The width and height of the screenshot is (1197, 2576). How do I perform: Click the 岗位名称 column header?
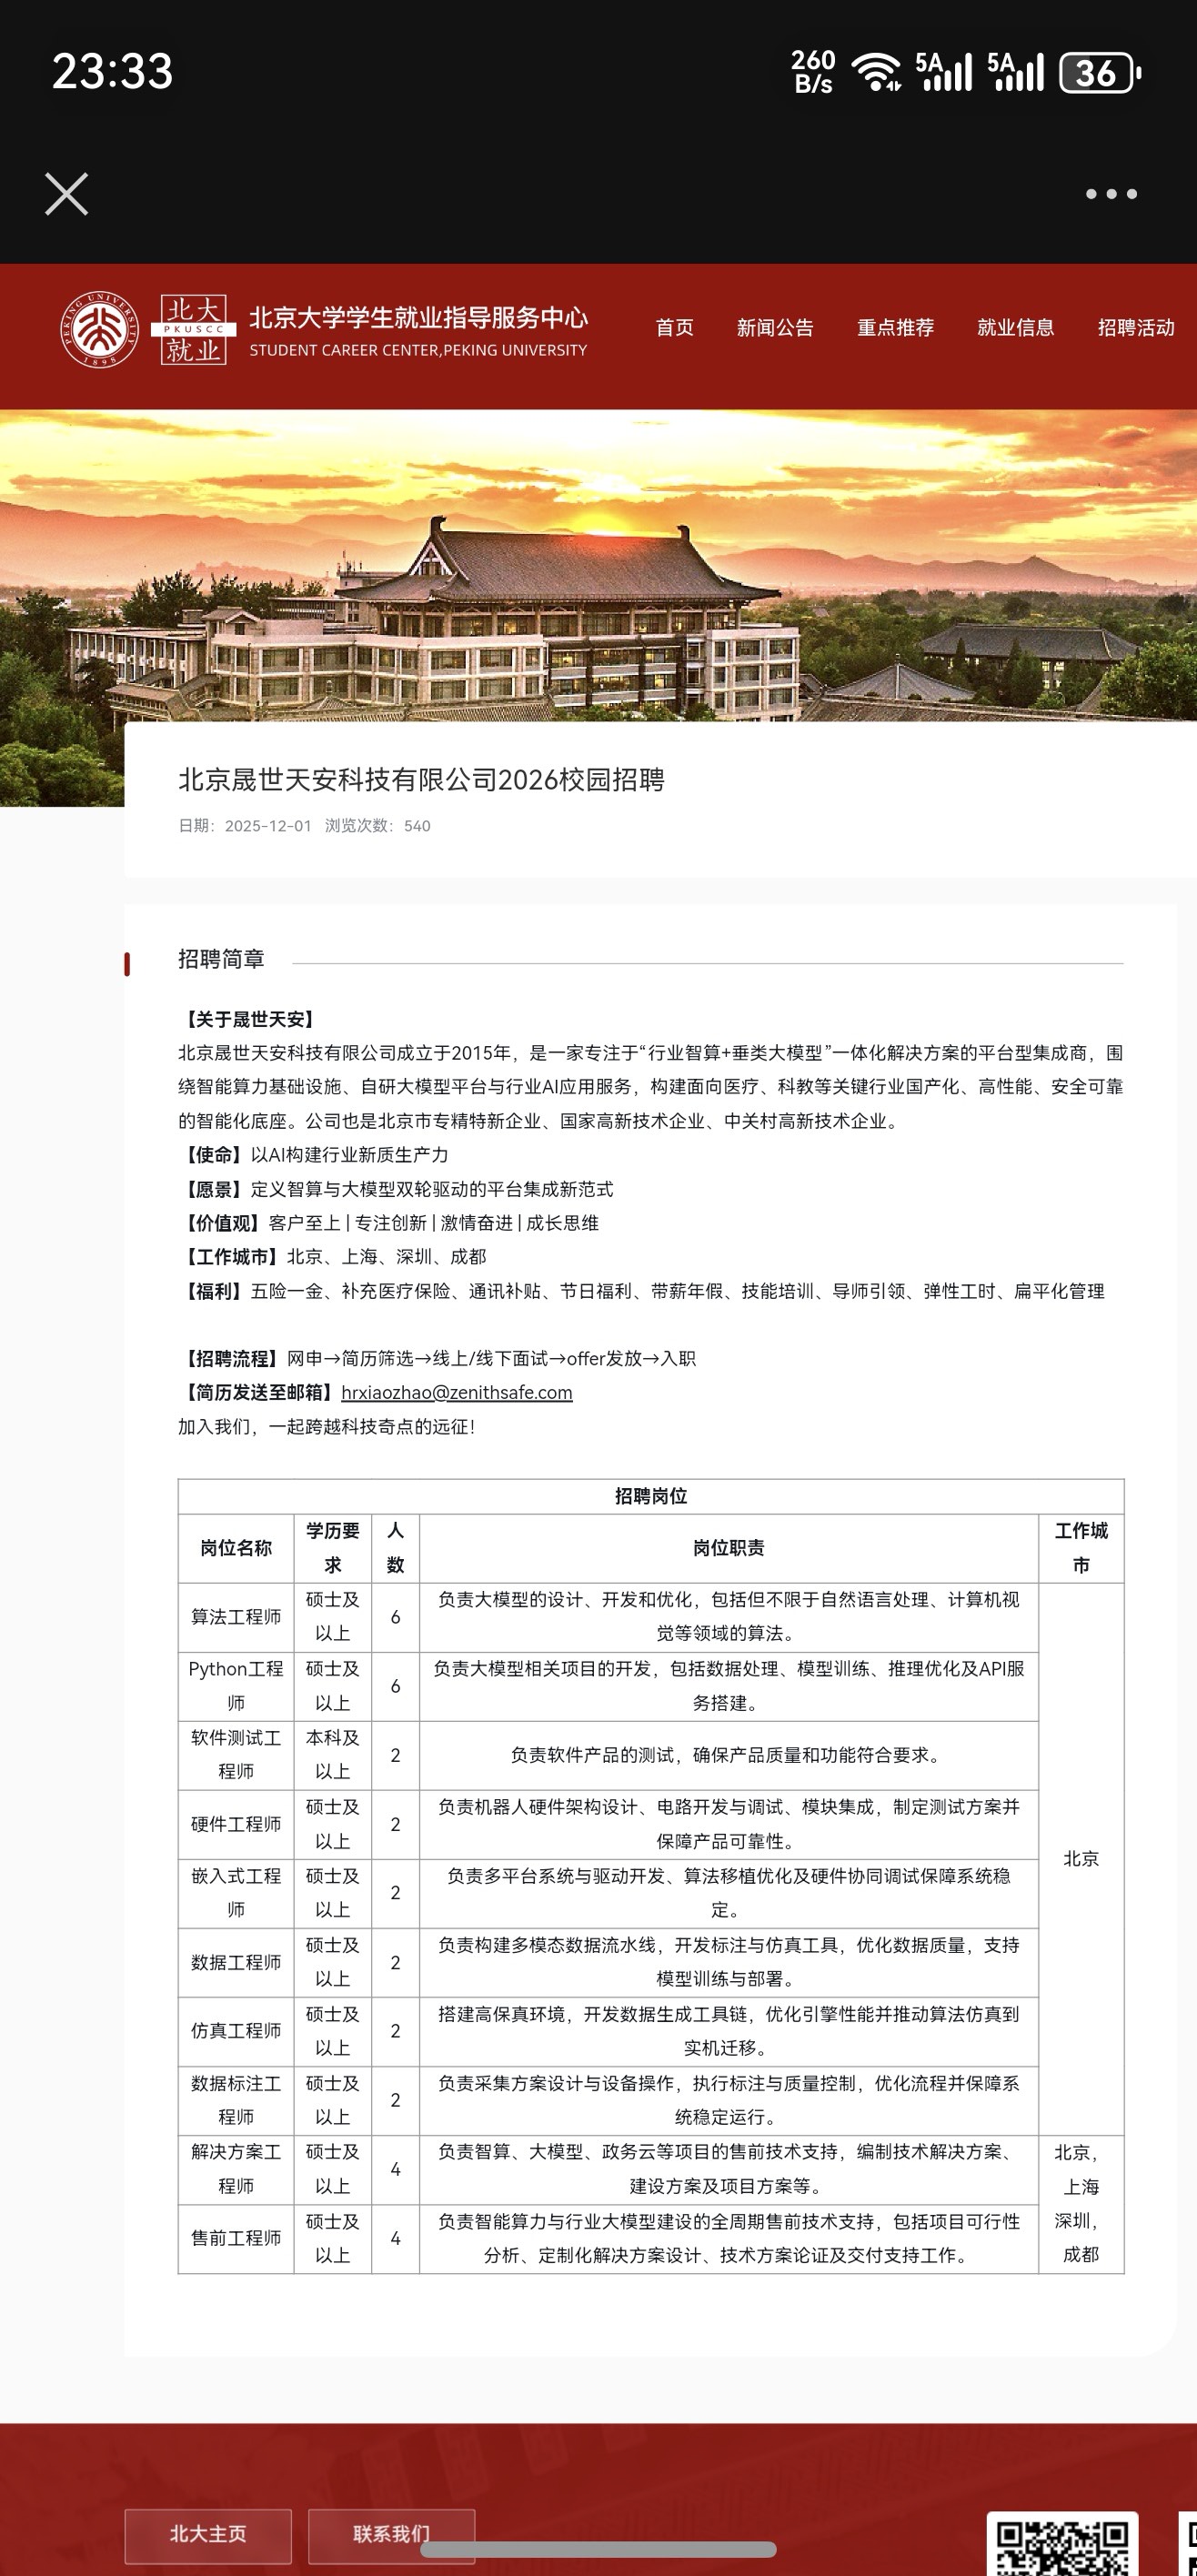coord(236,1548)
